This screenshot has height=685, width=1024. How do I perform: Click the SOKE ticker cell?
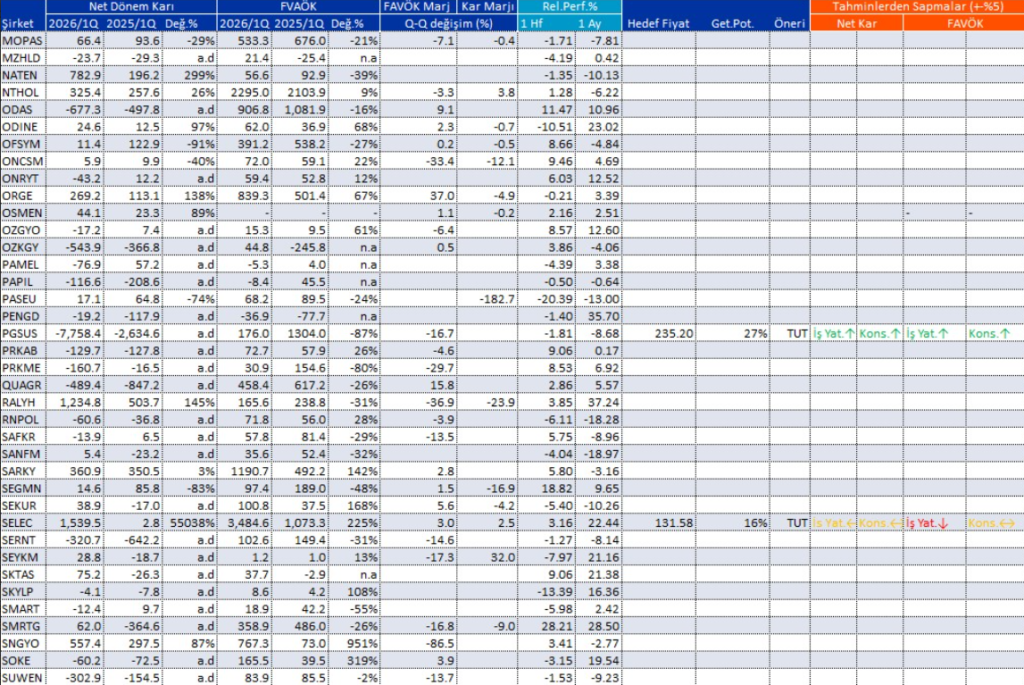click(22, 661)
